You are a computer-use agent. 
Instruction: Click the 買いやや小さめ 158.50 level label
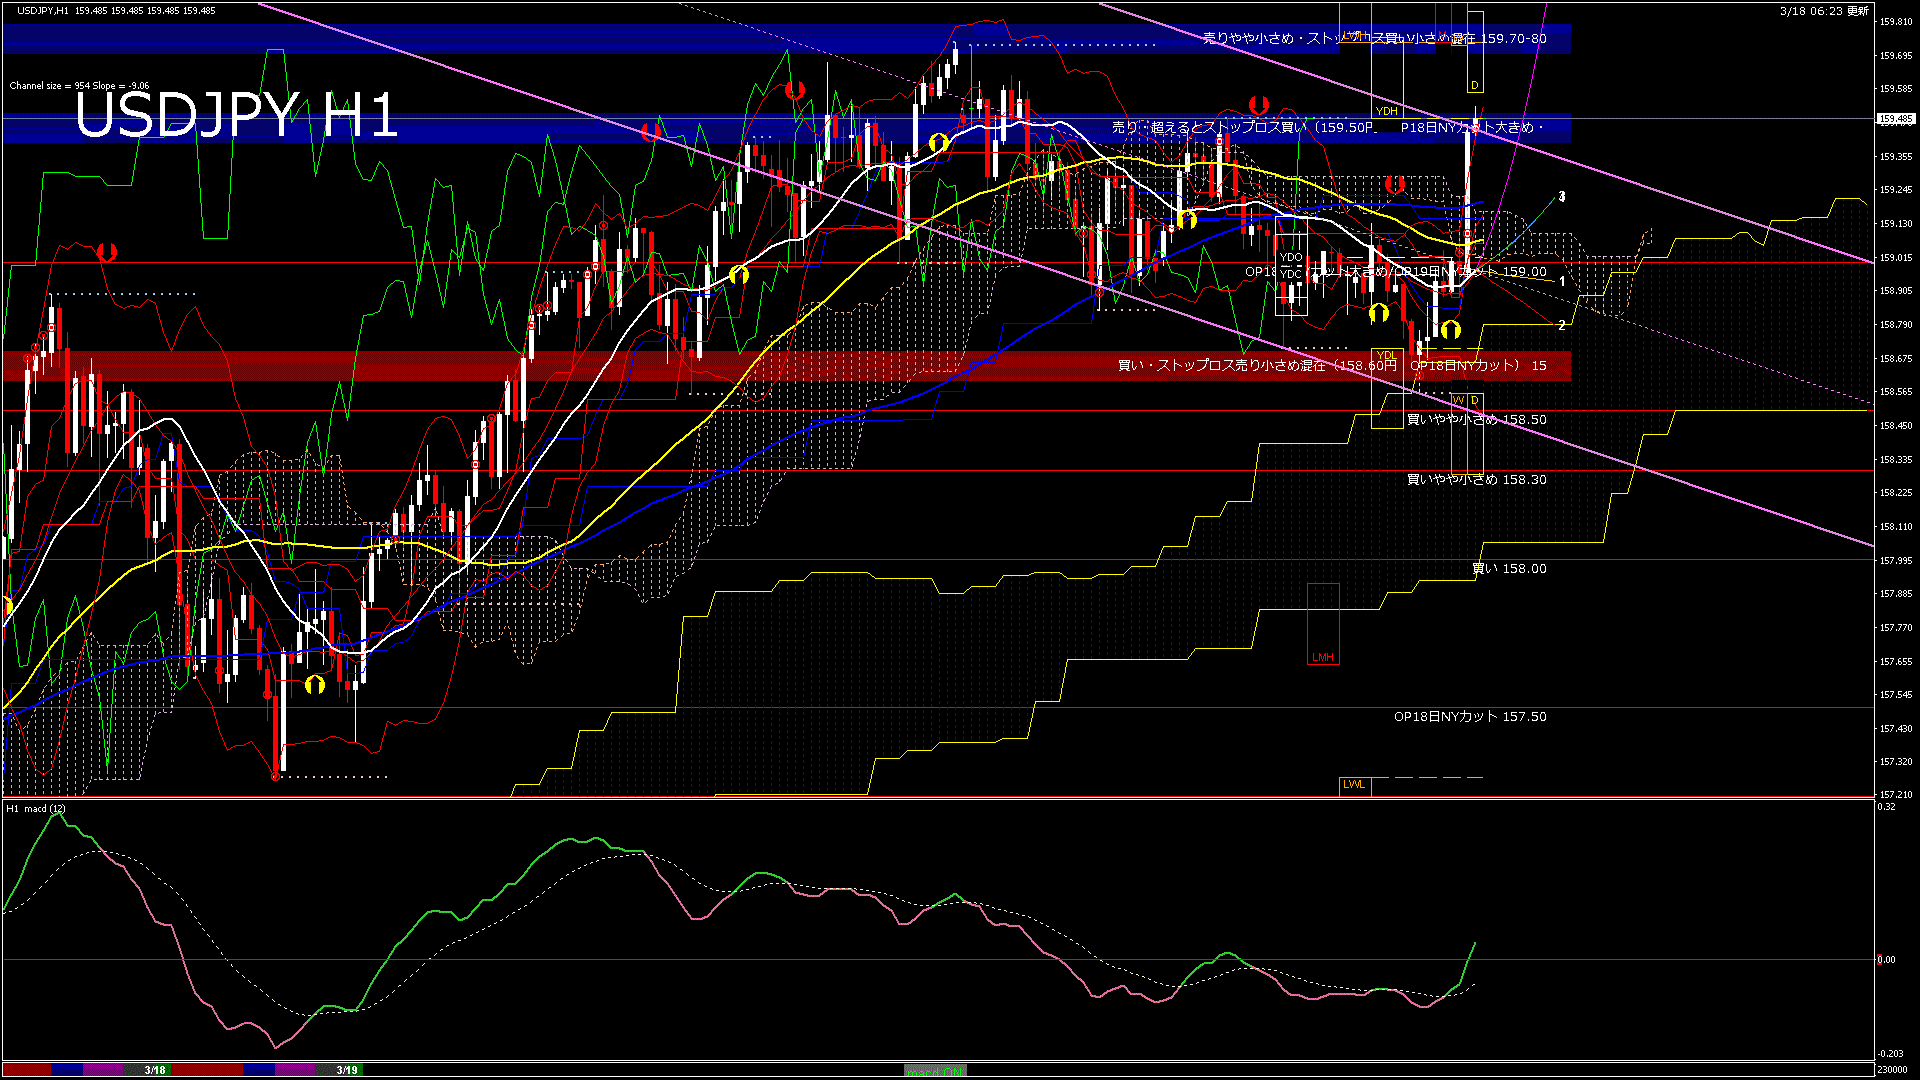(x=1476, y=419)
